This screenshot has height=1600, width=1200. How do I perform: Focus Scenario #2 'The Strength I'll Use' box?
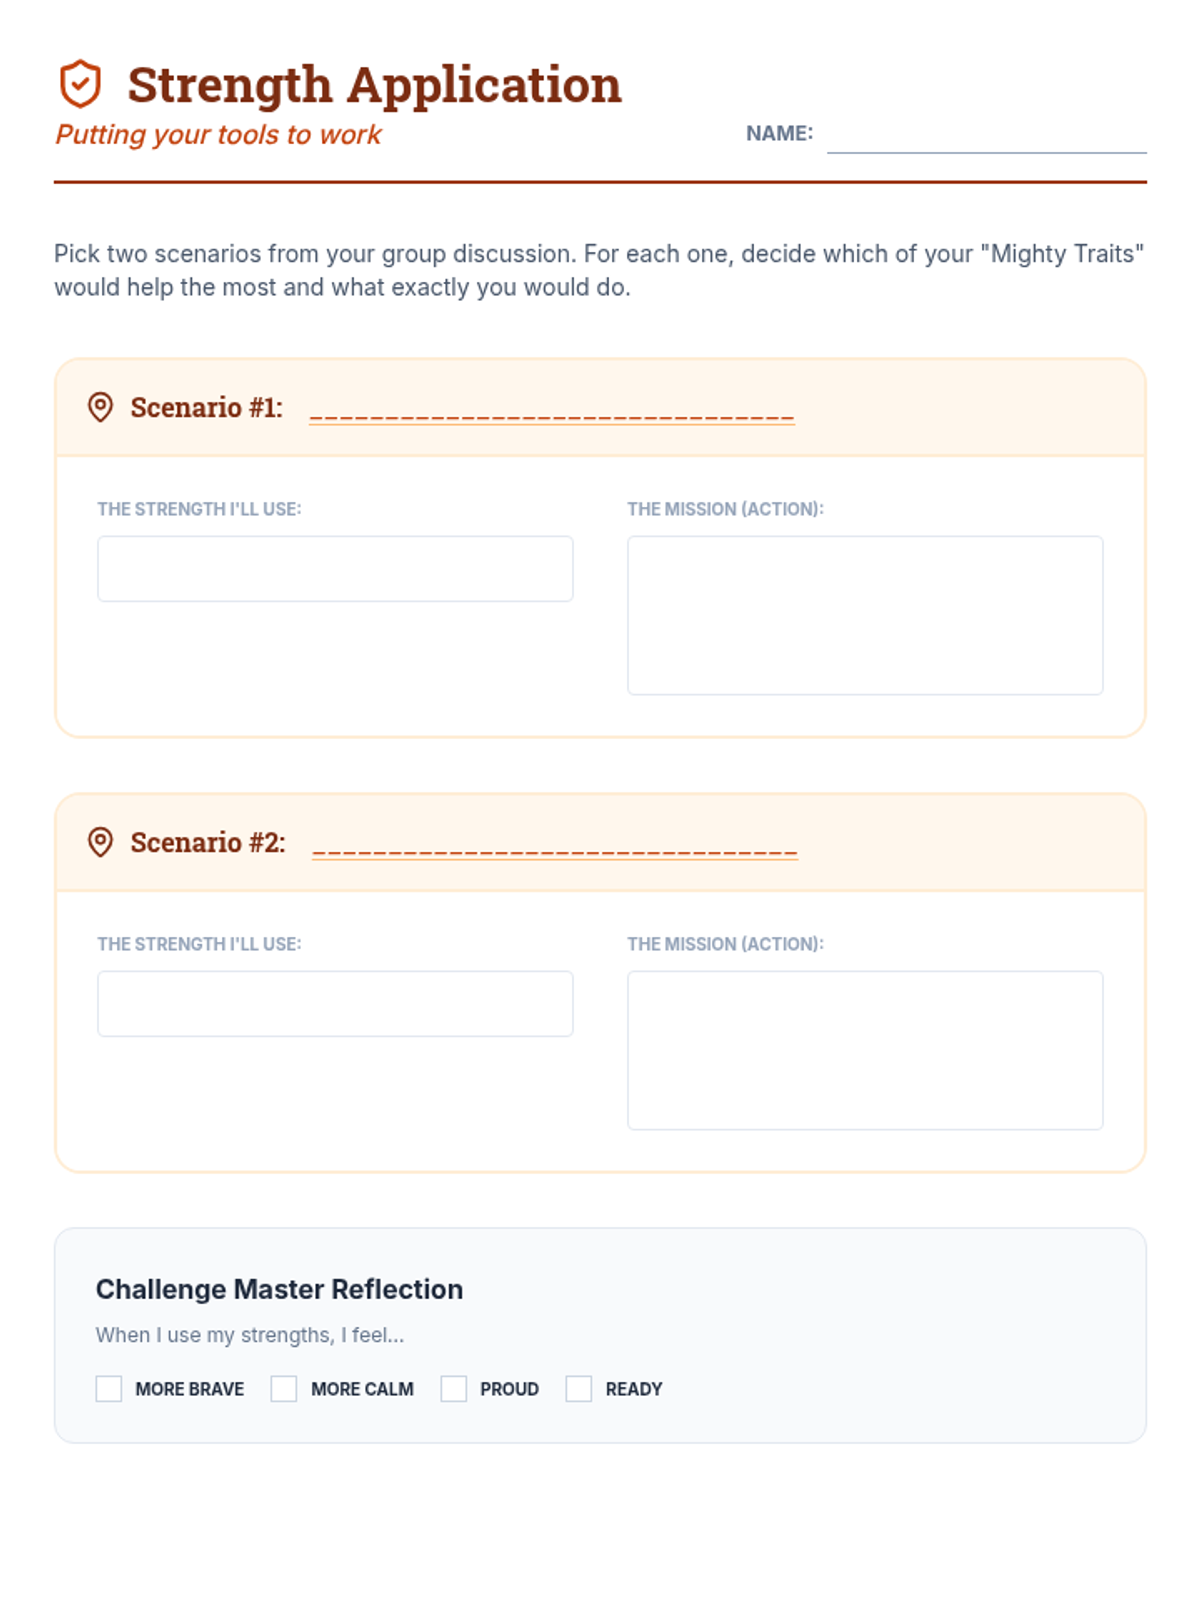coord(335,1004)
